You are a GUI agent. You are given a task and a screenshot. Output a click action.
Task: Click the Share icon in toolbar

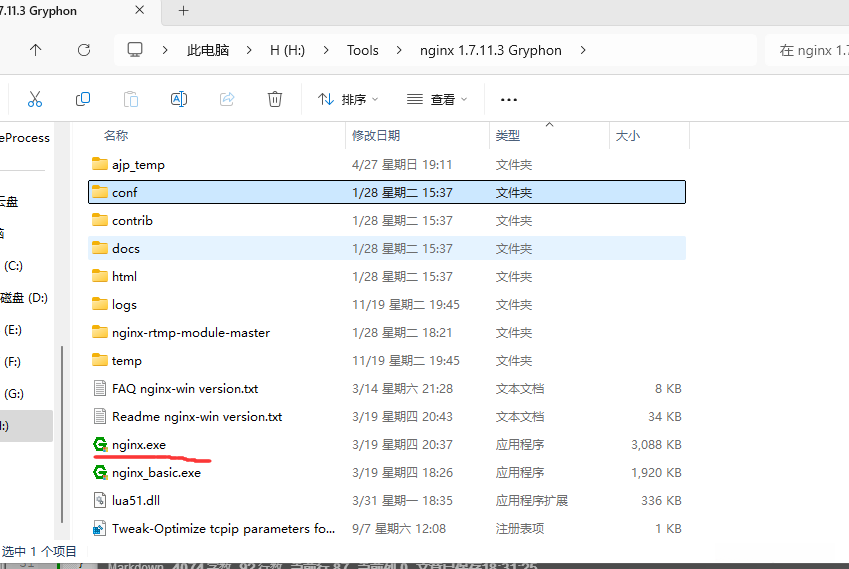pyautogui.click(x=227, y=99)
